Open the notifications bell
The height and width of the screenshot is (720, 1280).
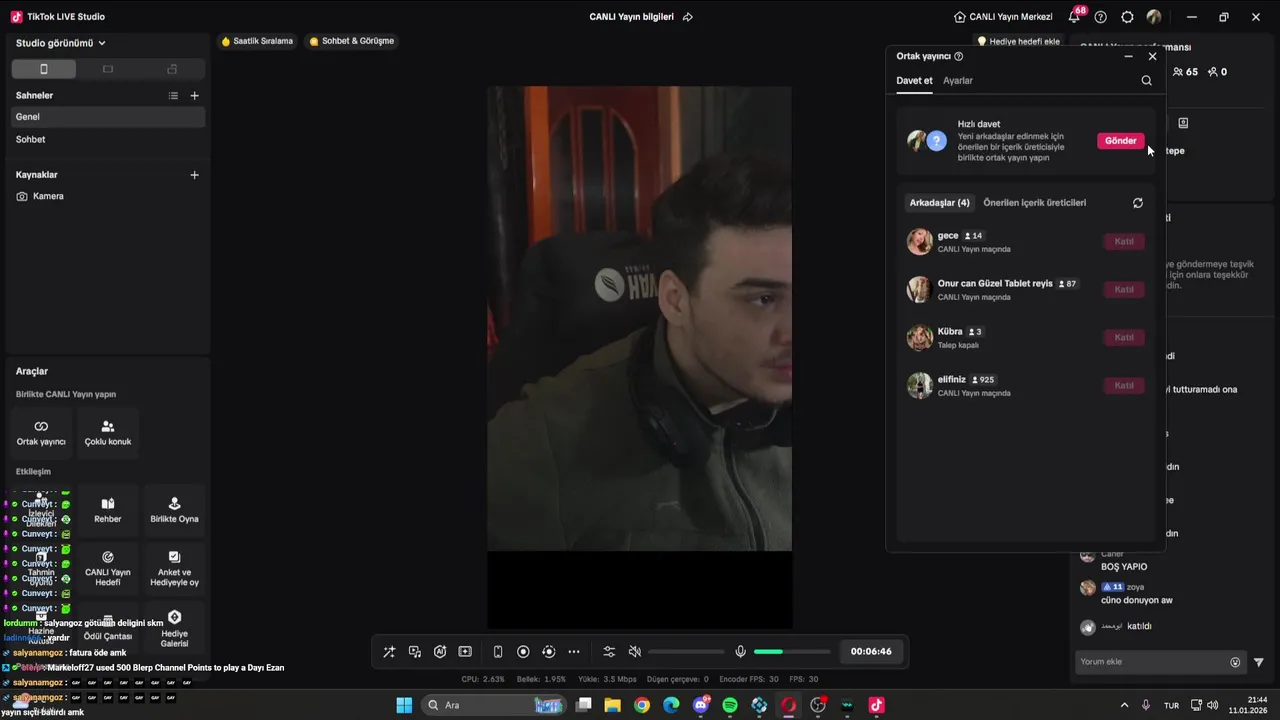point(1074,17)
